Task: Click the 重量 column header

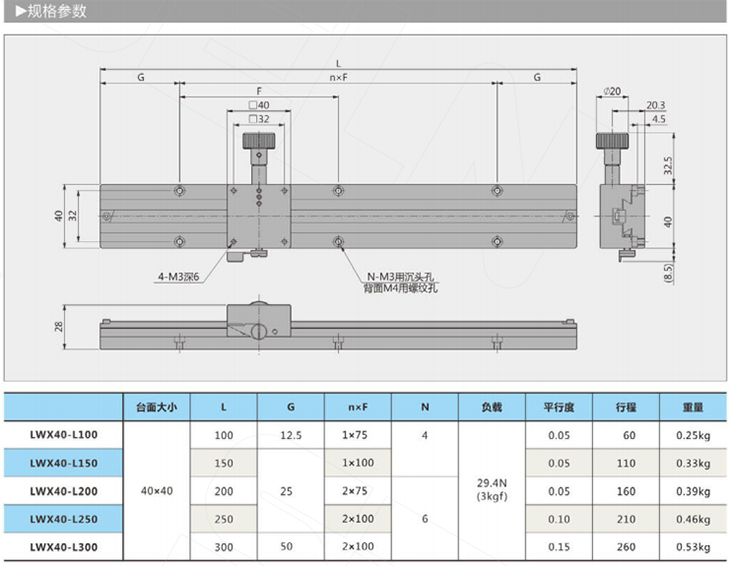Action: [693, 408]
